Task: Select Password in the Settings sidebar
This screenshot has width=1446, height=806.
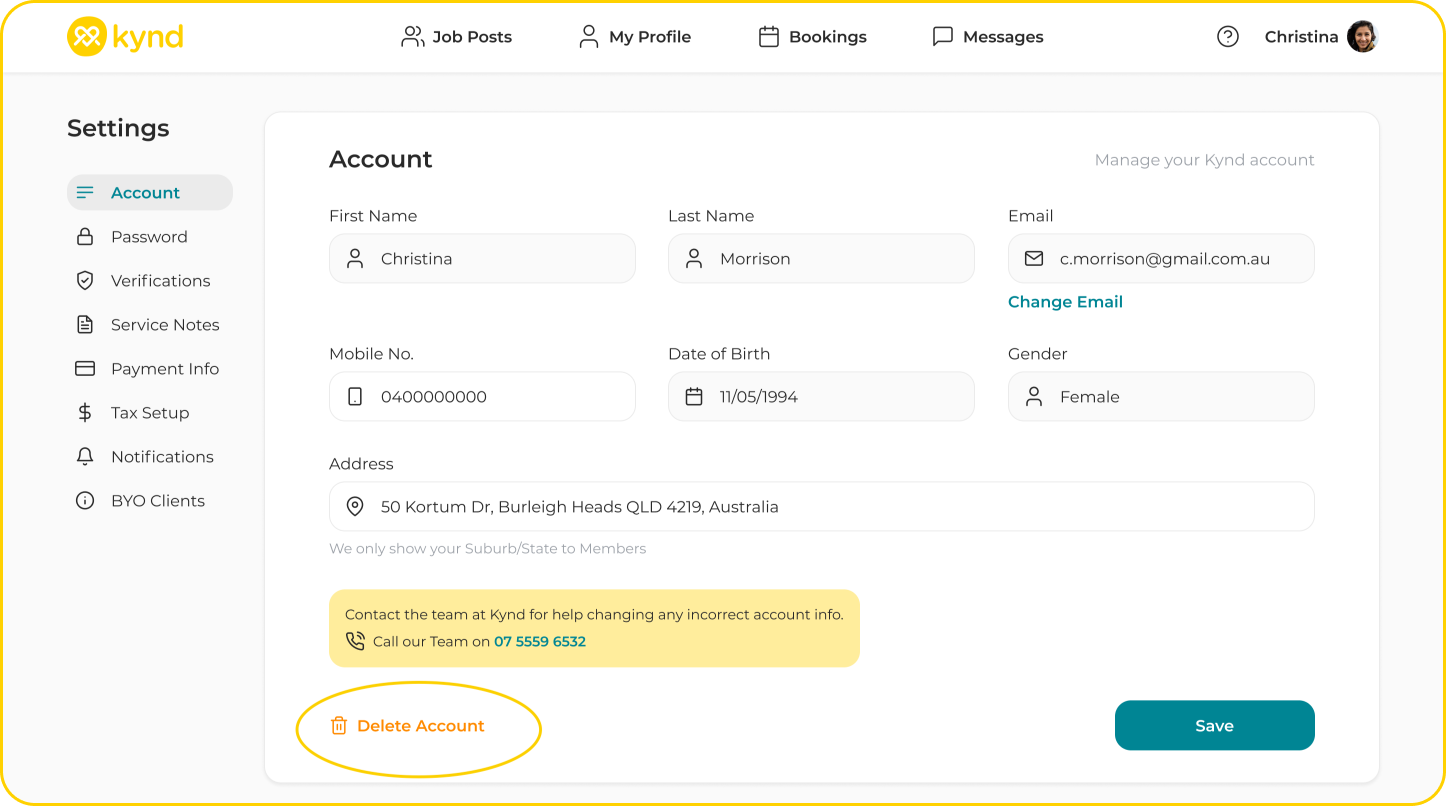Action: [149, 237]
